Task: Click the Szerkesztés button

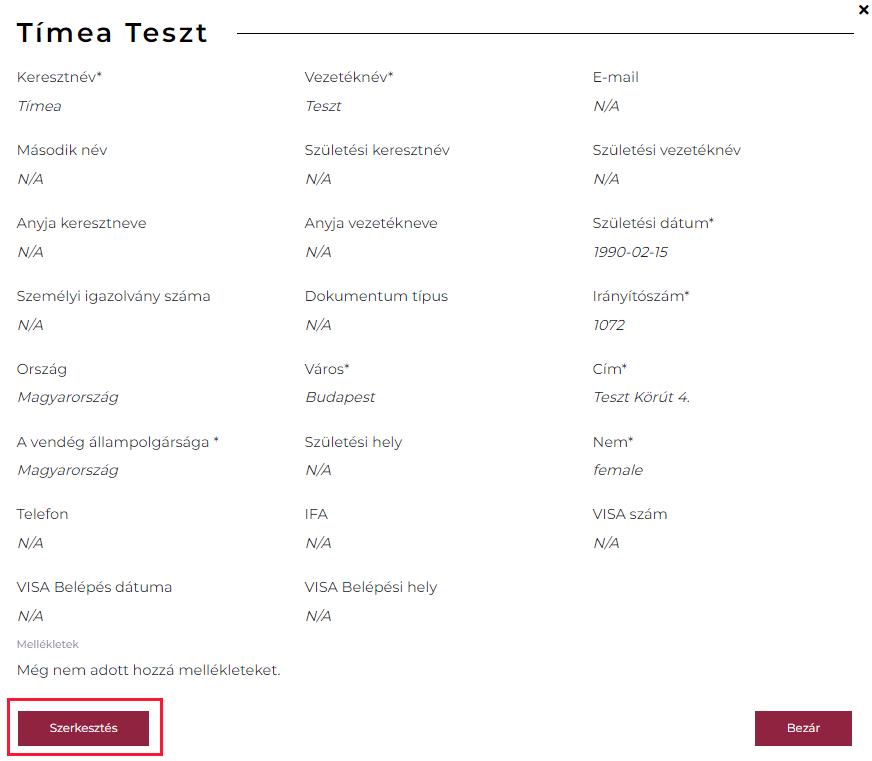Action: (x=83, y=728)
